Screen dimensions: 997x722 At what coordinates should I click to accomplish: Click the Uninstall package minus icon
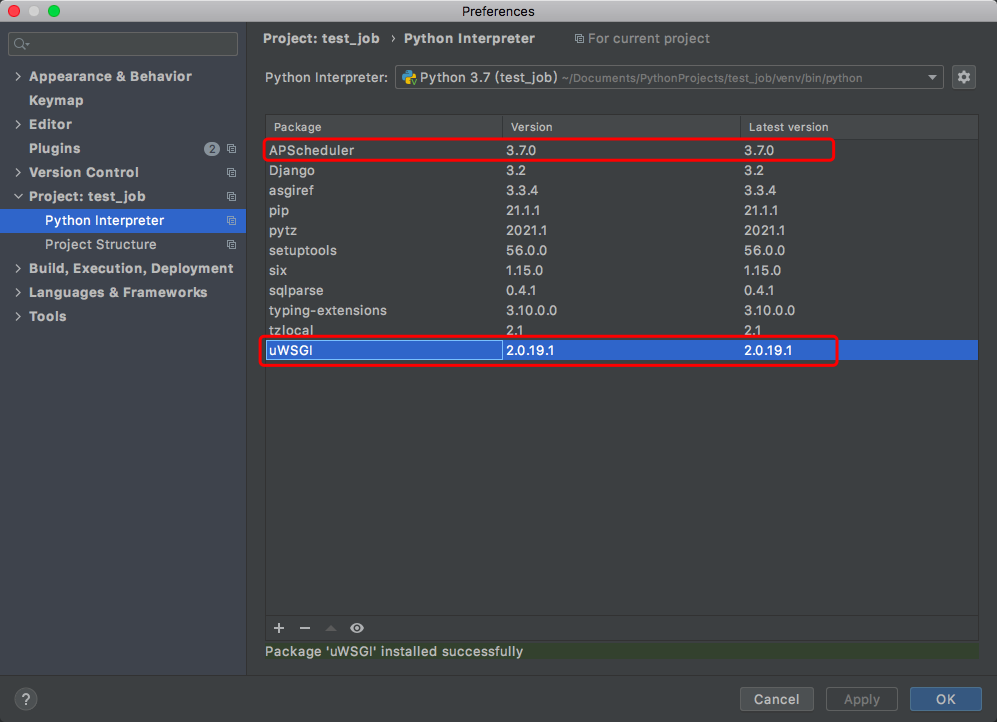[306, 628]
